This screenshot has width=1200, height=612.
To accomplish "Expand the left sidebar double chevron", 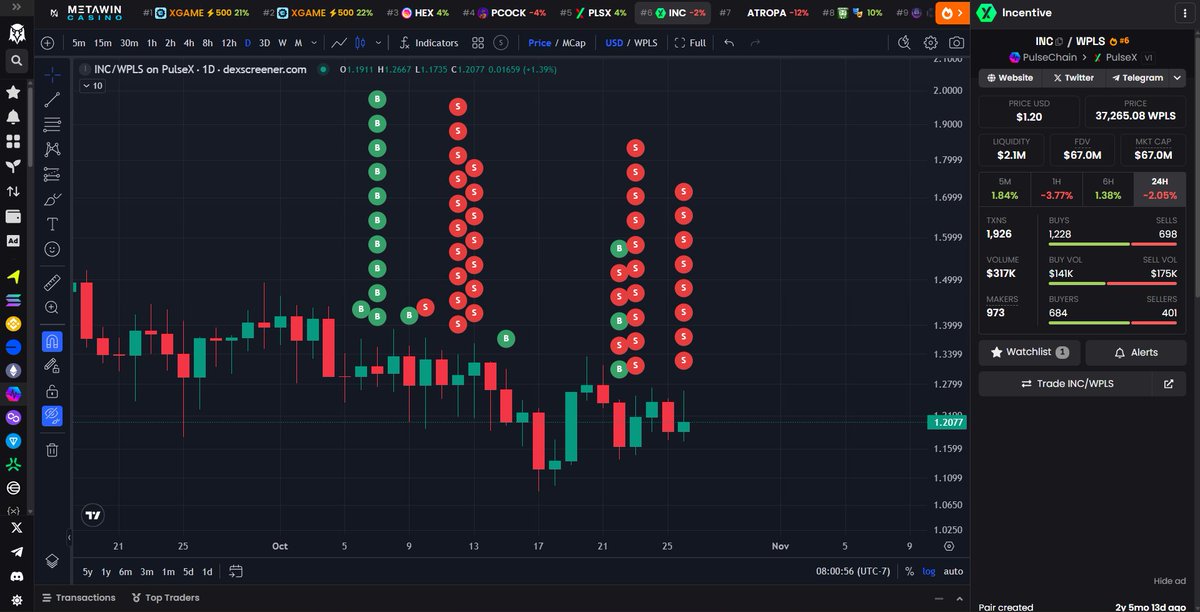I will click(15, 8).
